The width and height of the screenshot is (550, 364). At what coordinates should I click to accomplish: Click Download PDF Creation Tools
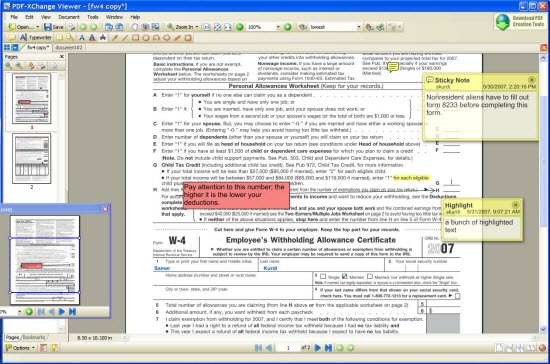tap(520, 21)
